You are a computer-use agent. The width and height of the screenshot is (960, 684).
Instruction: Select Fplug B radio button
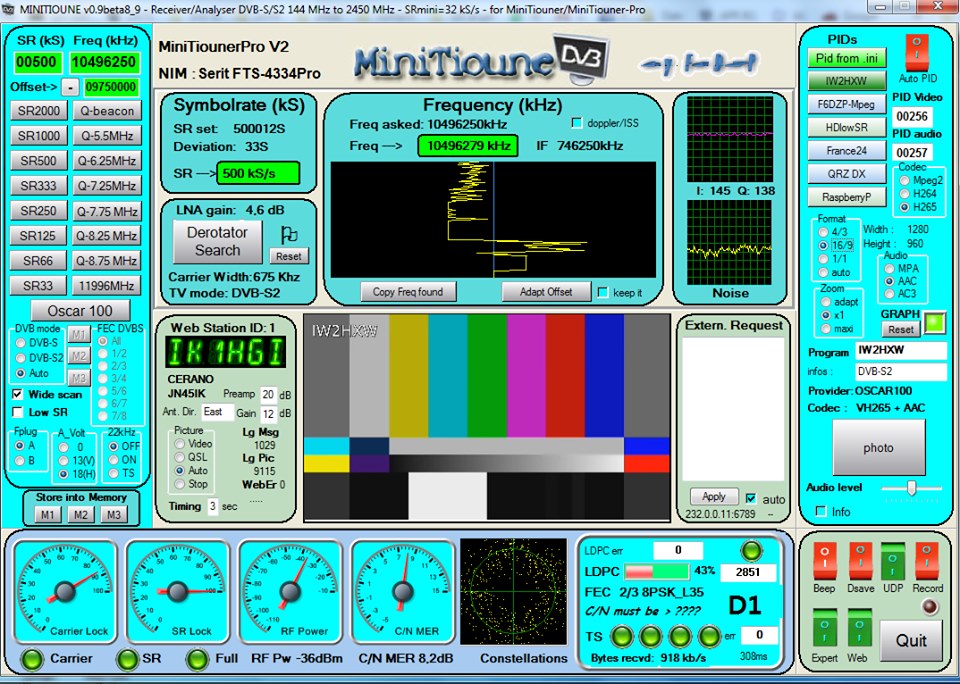click(20, 460)
